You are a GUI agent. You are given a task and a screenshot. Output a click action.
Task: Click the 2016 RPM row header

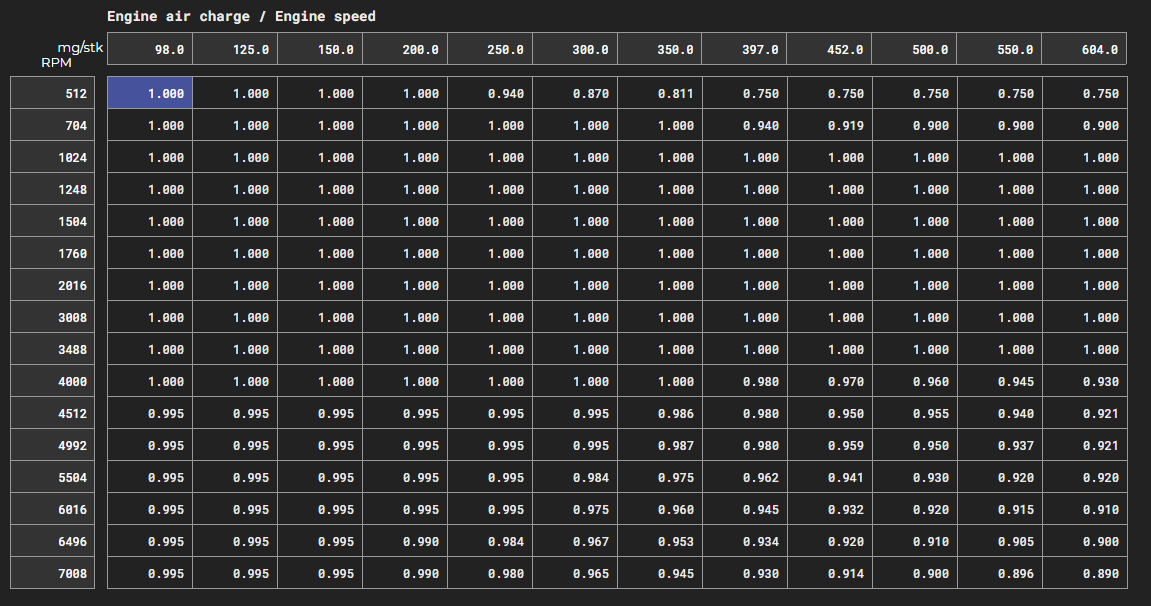coord(53,285)
